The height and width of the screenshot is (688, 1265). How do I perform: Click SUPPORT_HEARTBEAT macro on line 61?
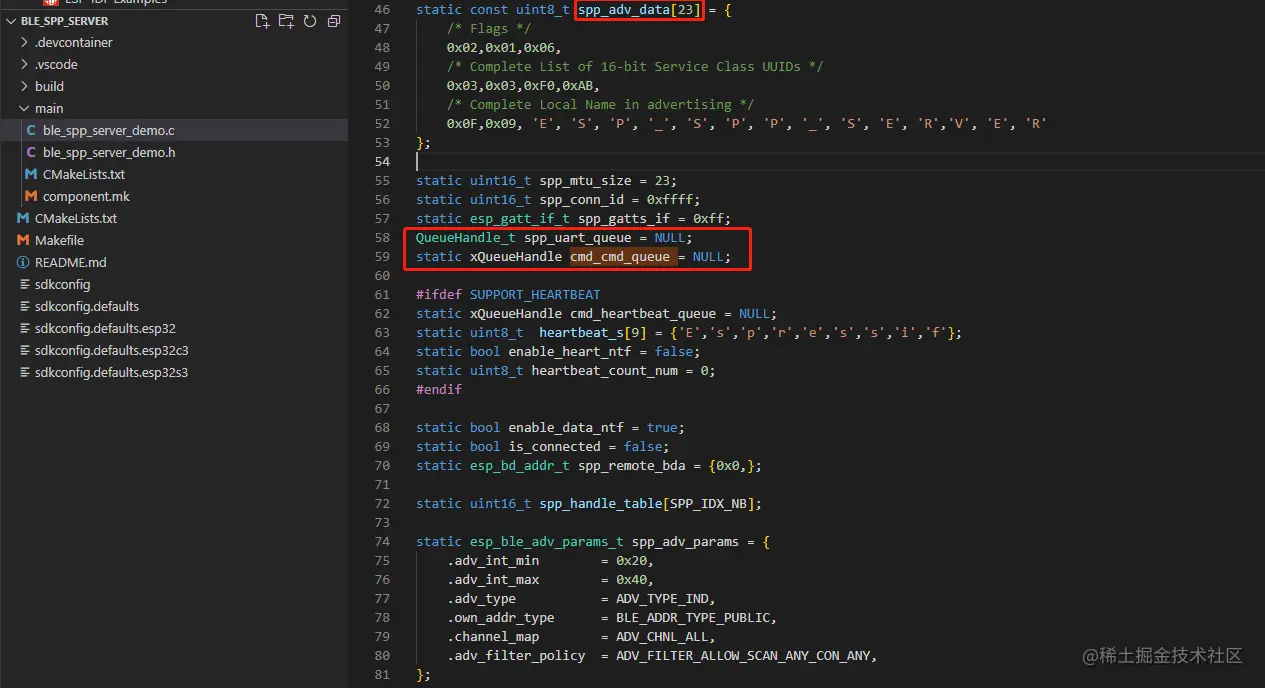coord(535,294)
